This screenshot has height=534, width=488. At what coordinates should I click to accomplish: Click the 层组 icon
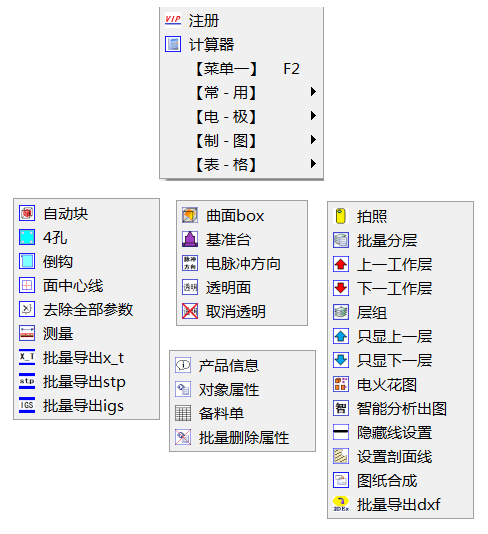tap(341, 312)
